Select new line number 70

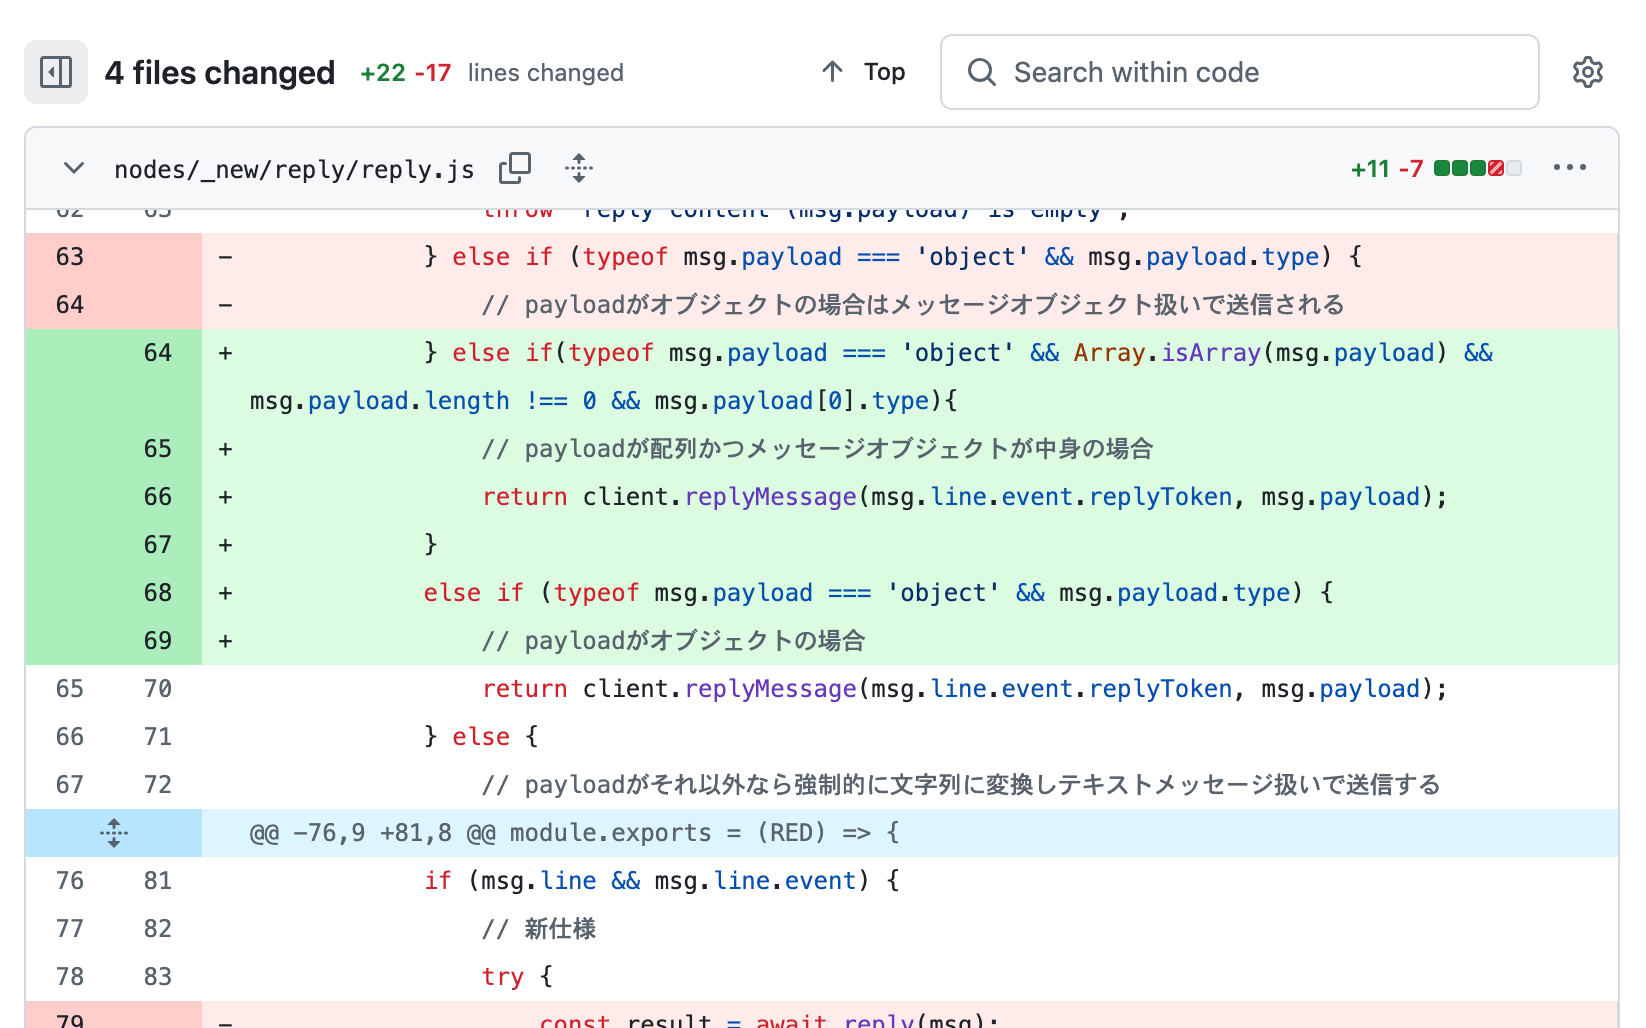pyautogui.click(x=158, y=689)
